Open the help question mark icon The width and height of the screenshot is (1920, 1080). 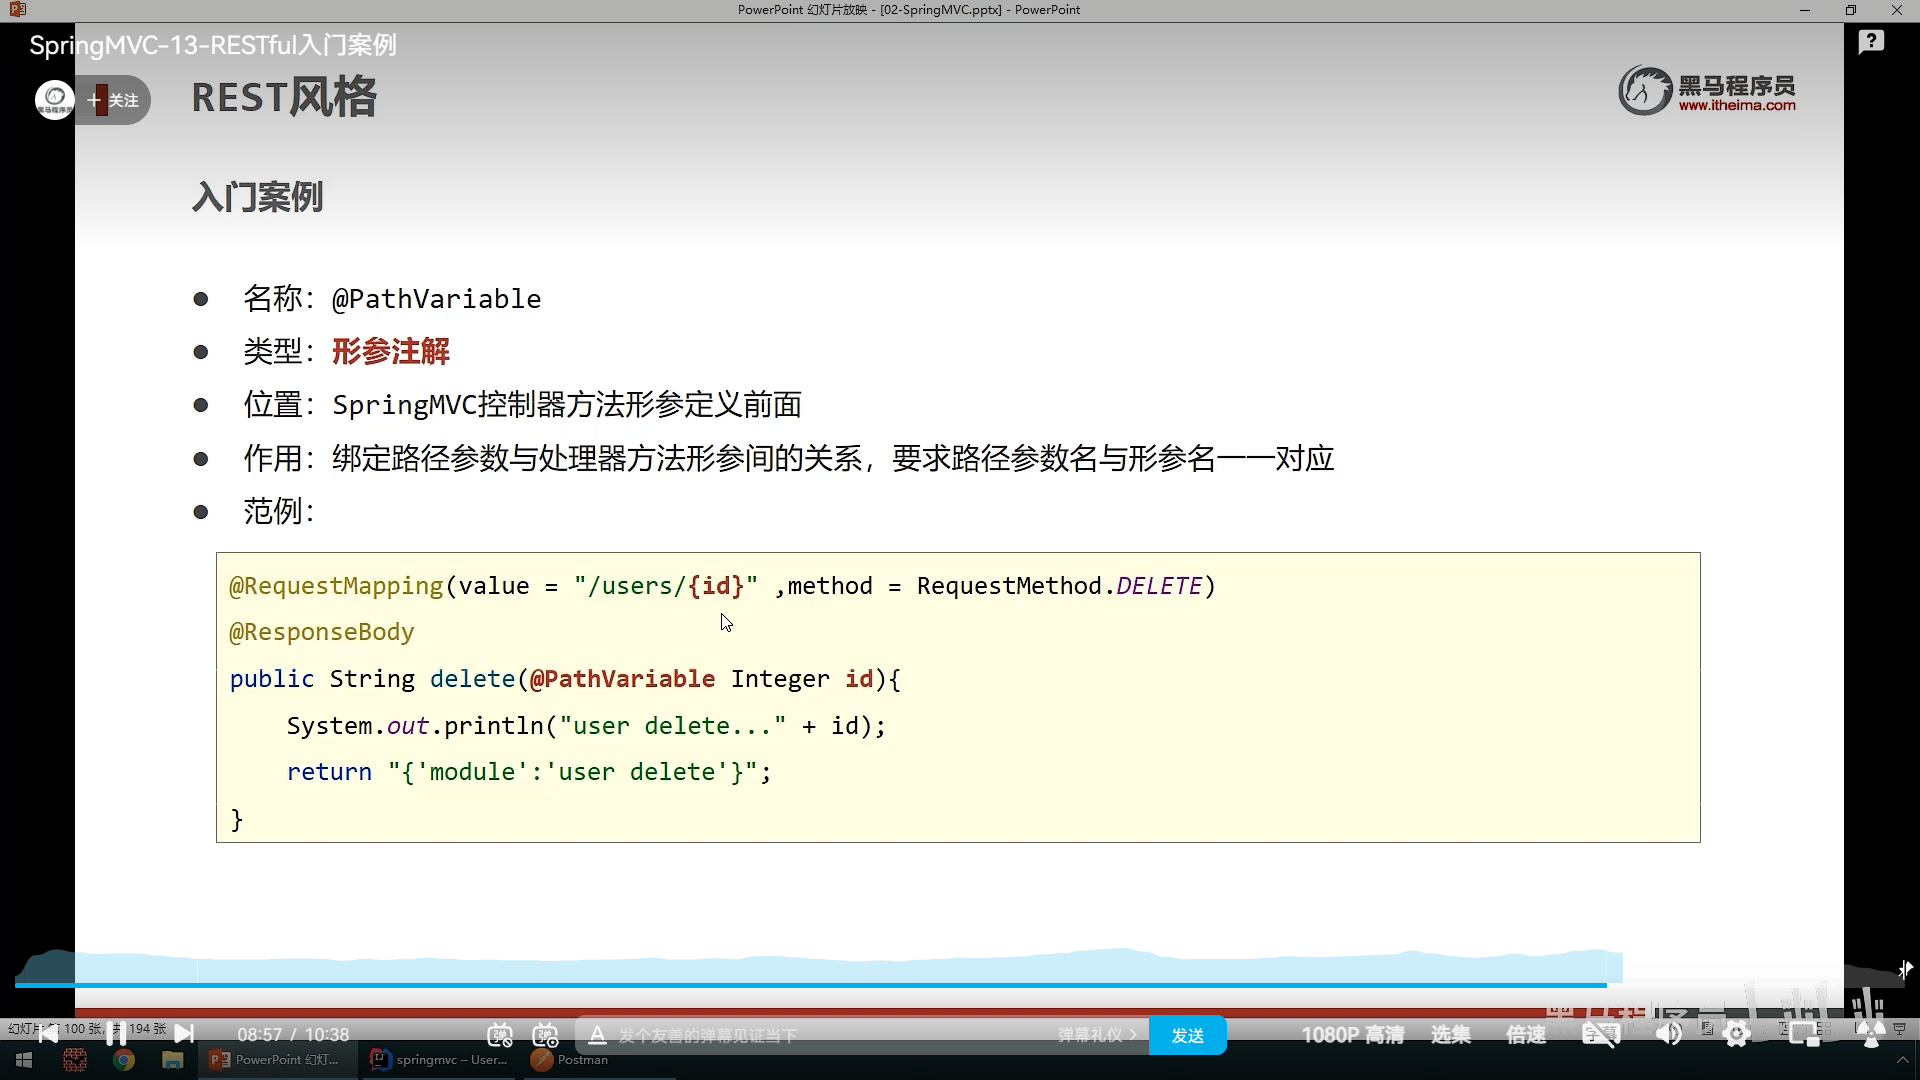point(1870,42)
